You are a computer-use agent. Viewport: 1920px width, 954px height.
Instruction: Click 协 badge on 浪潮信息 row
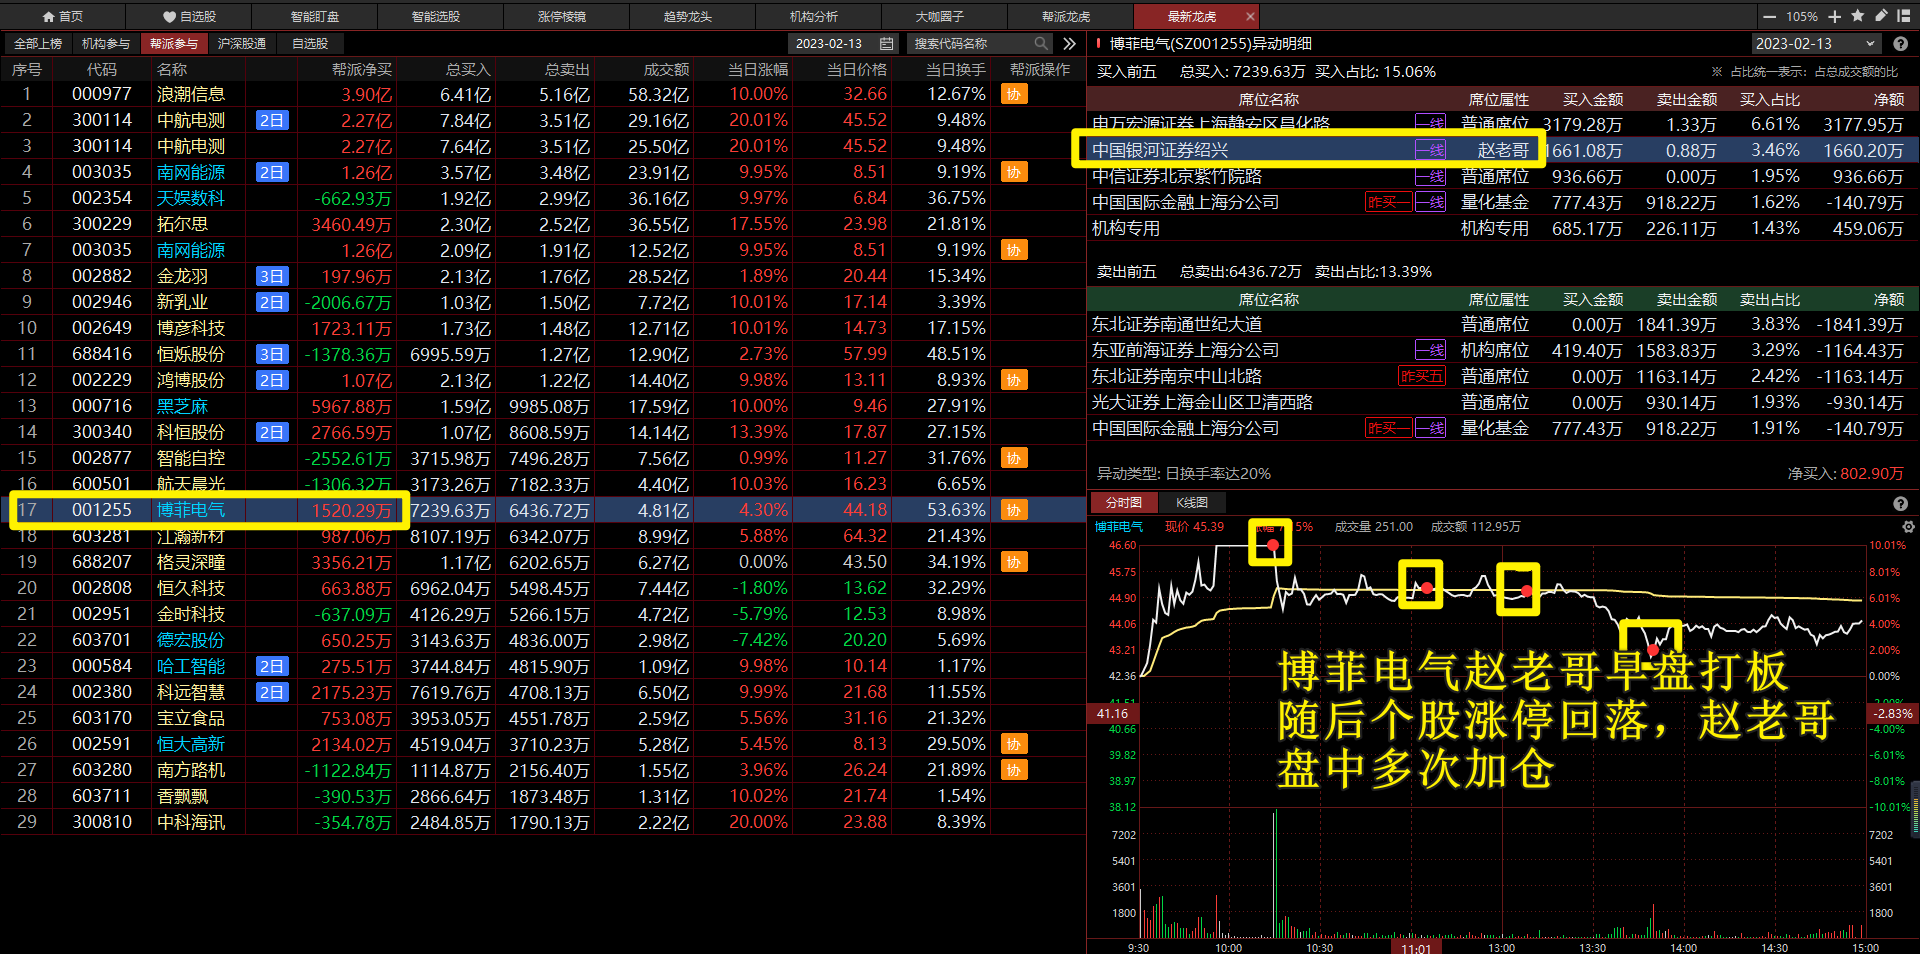1014,94
